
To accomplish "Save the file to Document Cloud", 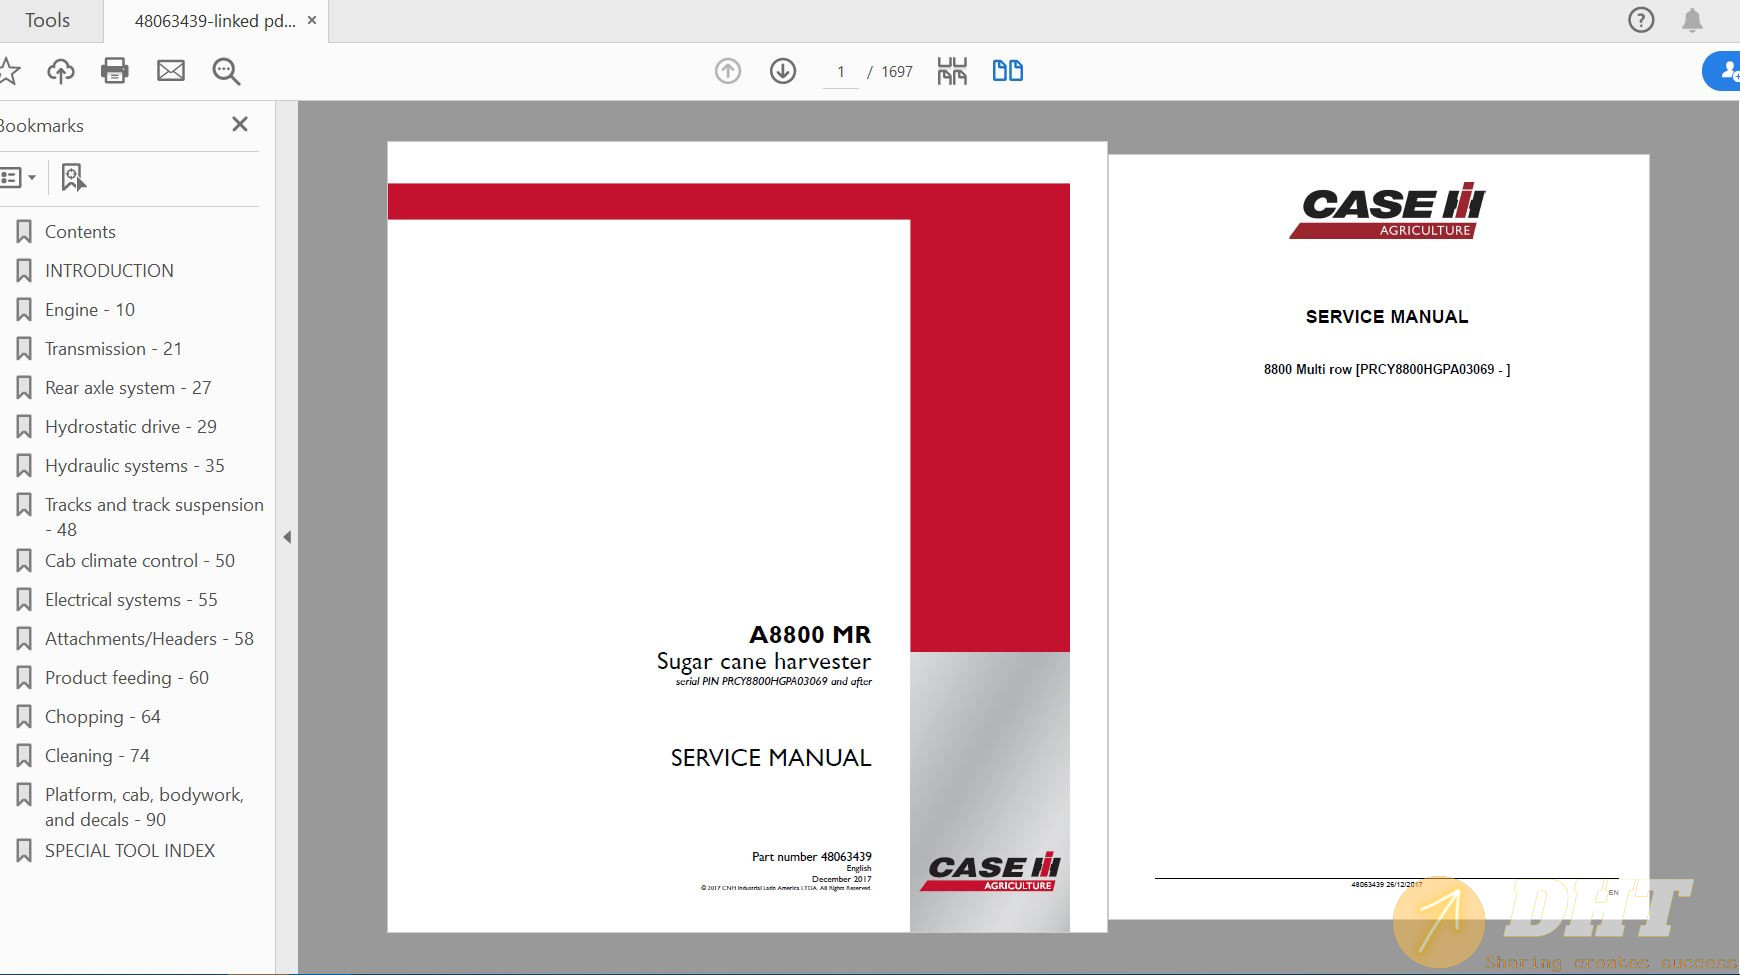I will [x=61, y=71].
